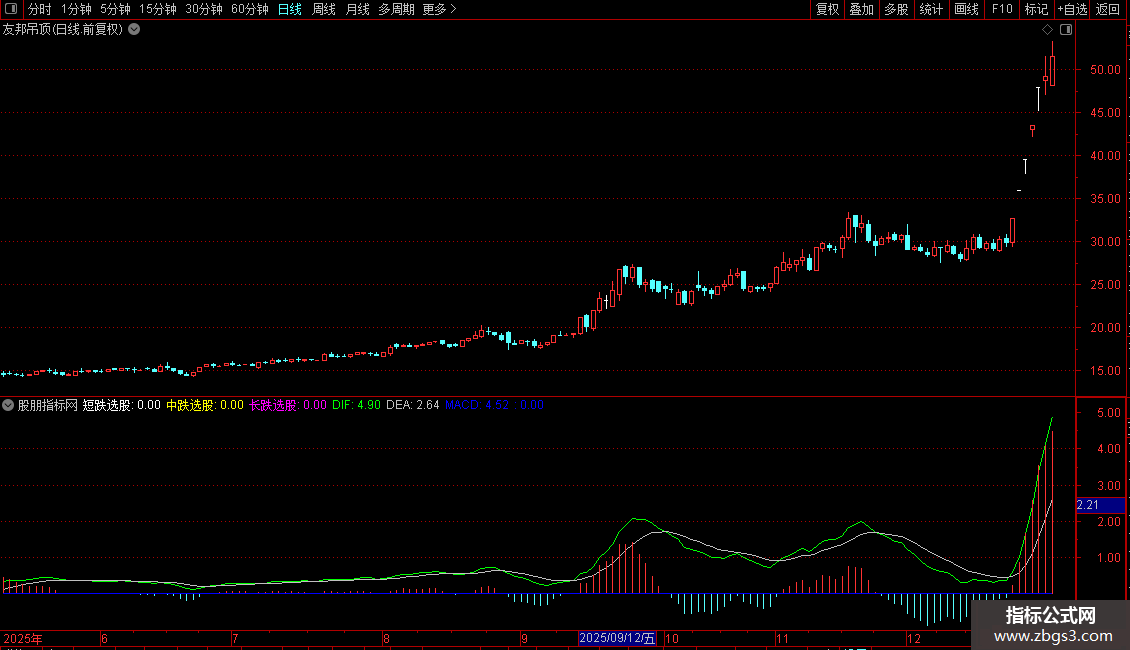Click the 中跌选股 yellow indicator label
Screen dimensions: 1130x650
[x=205, y=405]
